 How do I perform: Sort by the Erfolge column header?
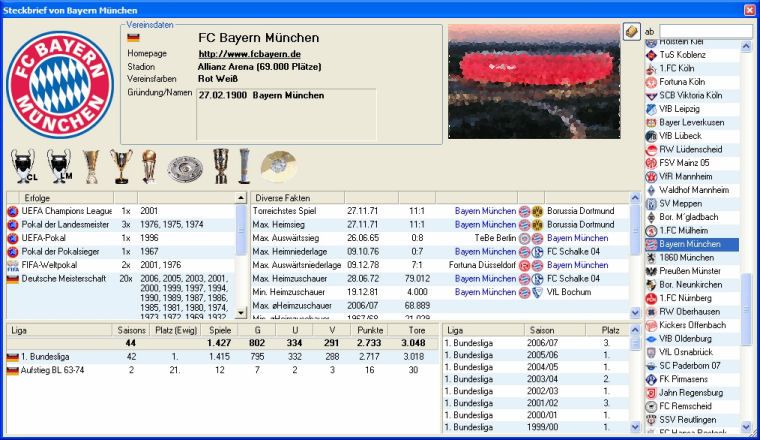pos(66,198)
